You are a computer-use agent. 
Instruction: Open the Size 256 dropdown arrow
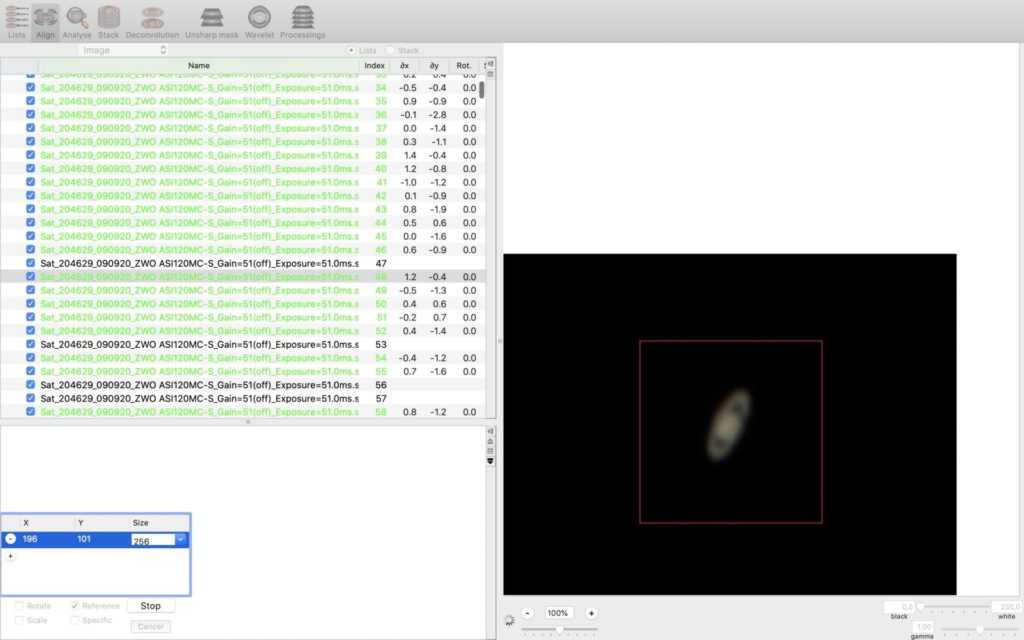181,539
